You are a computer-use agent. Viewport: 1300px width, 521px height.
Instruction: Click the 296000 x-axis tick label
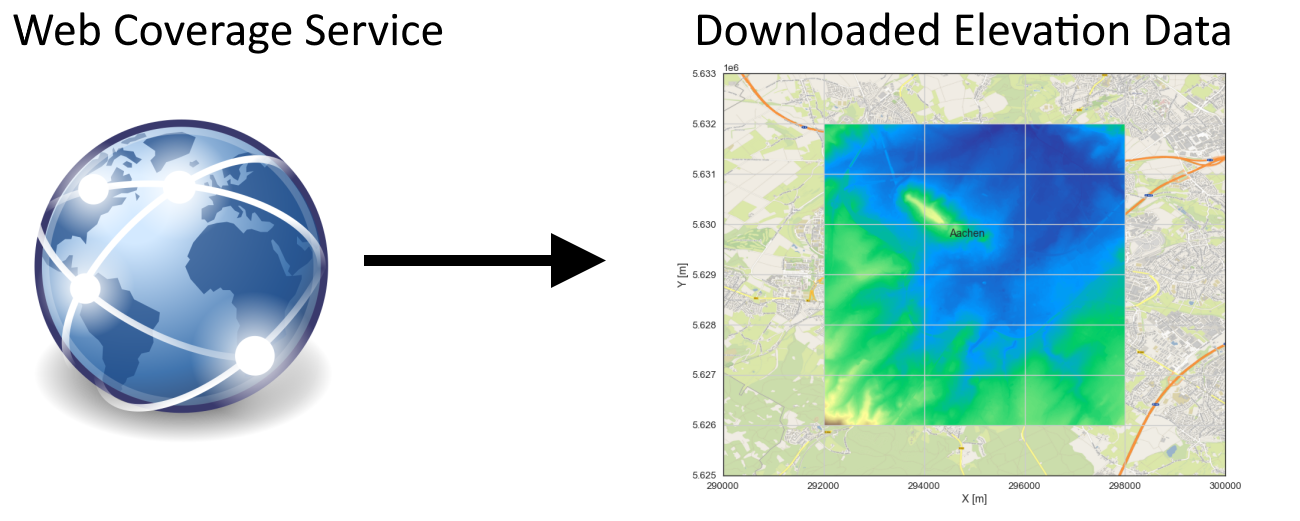1025,486
